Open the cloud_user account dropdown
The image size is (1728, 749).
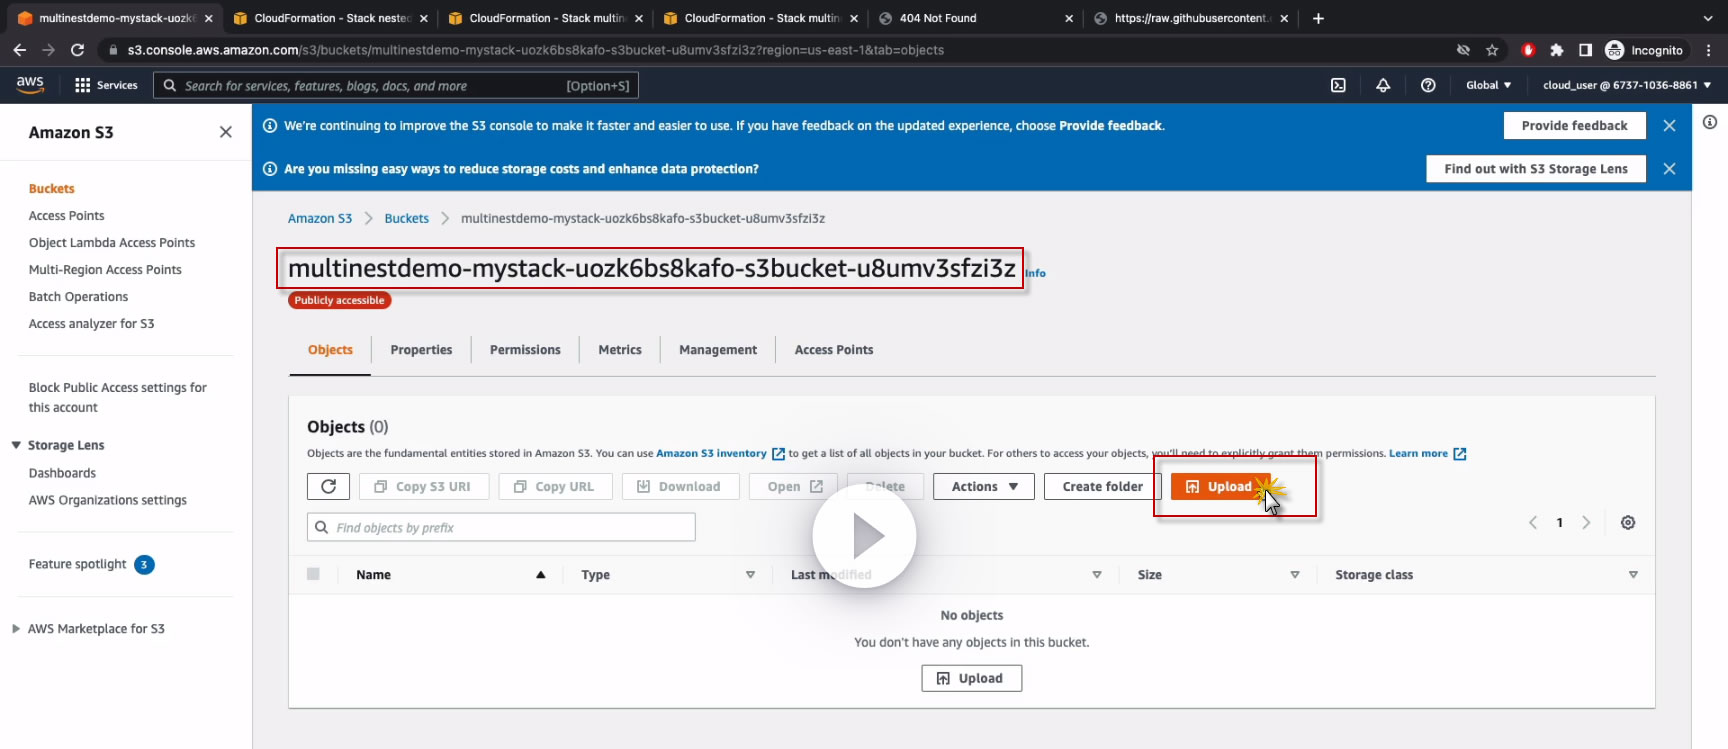pos(1627,85)
